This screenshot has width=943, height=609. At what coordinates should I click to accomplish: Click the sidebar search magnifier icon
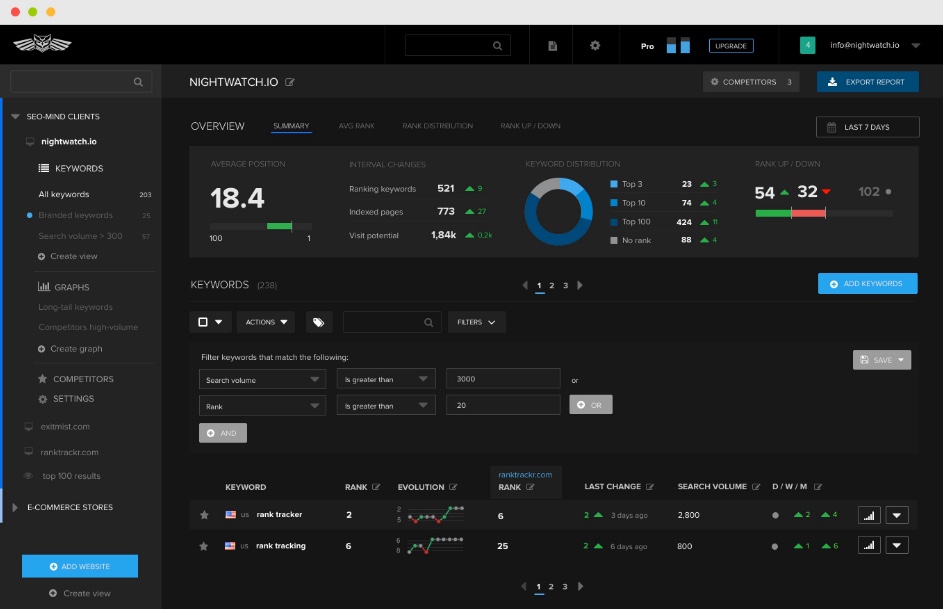point(138,82)
